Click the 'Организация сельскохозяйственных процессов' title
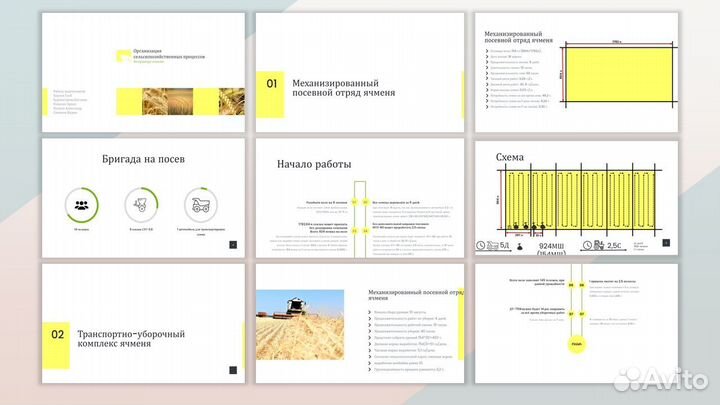The image size is (720, 405). click(x=169, y=54)
